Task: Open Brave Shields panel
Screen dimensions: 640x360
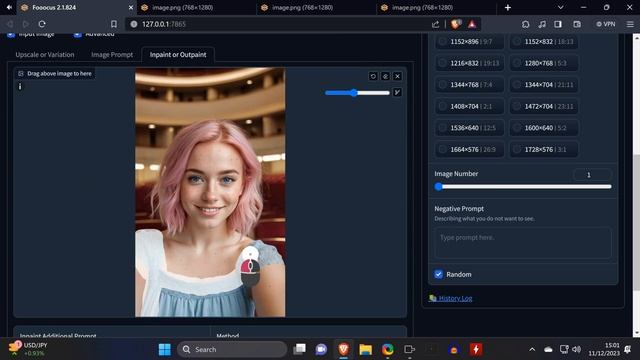Action: click(x=456, y=24)
